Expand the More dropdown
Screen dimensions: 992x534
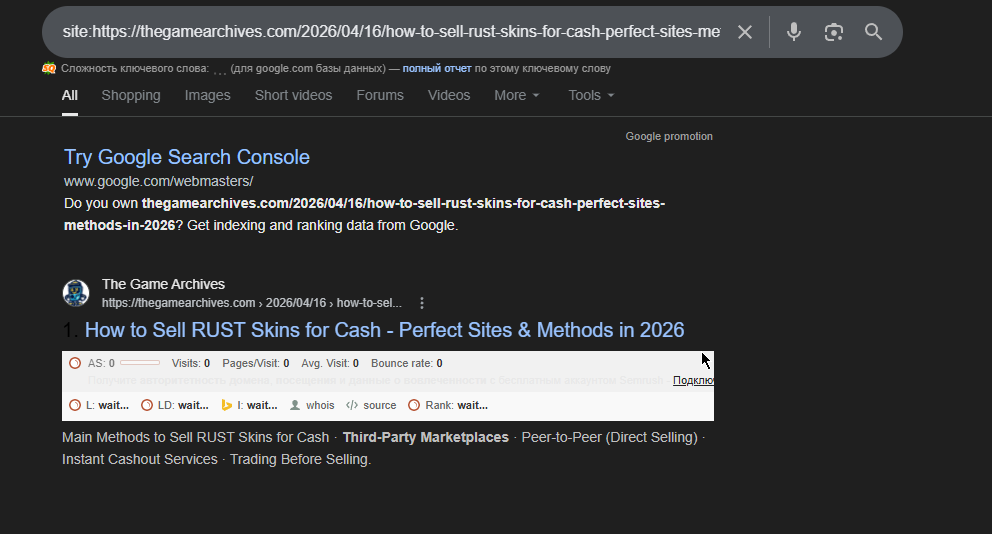(x=517, y=96)
